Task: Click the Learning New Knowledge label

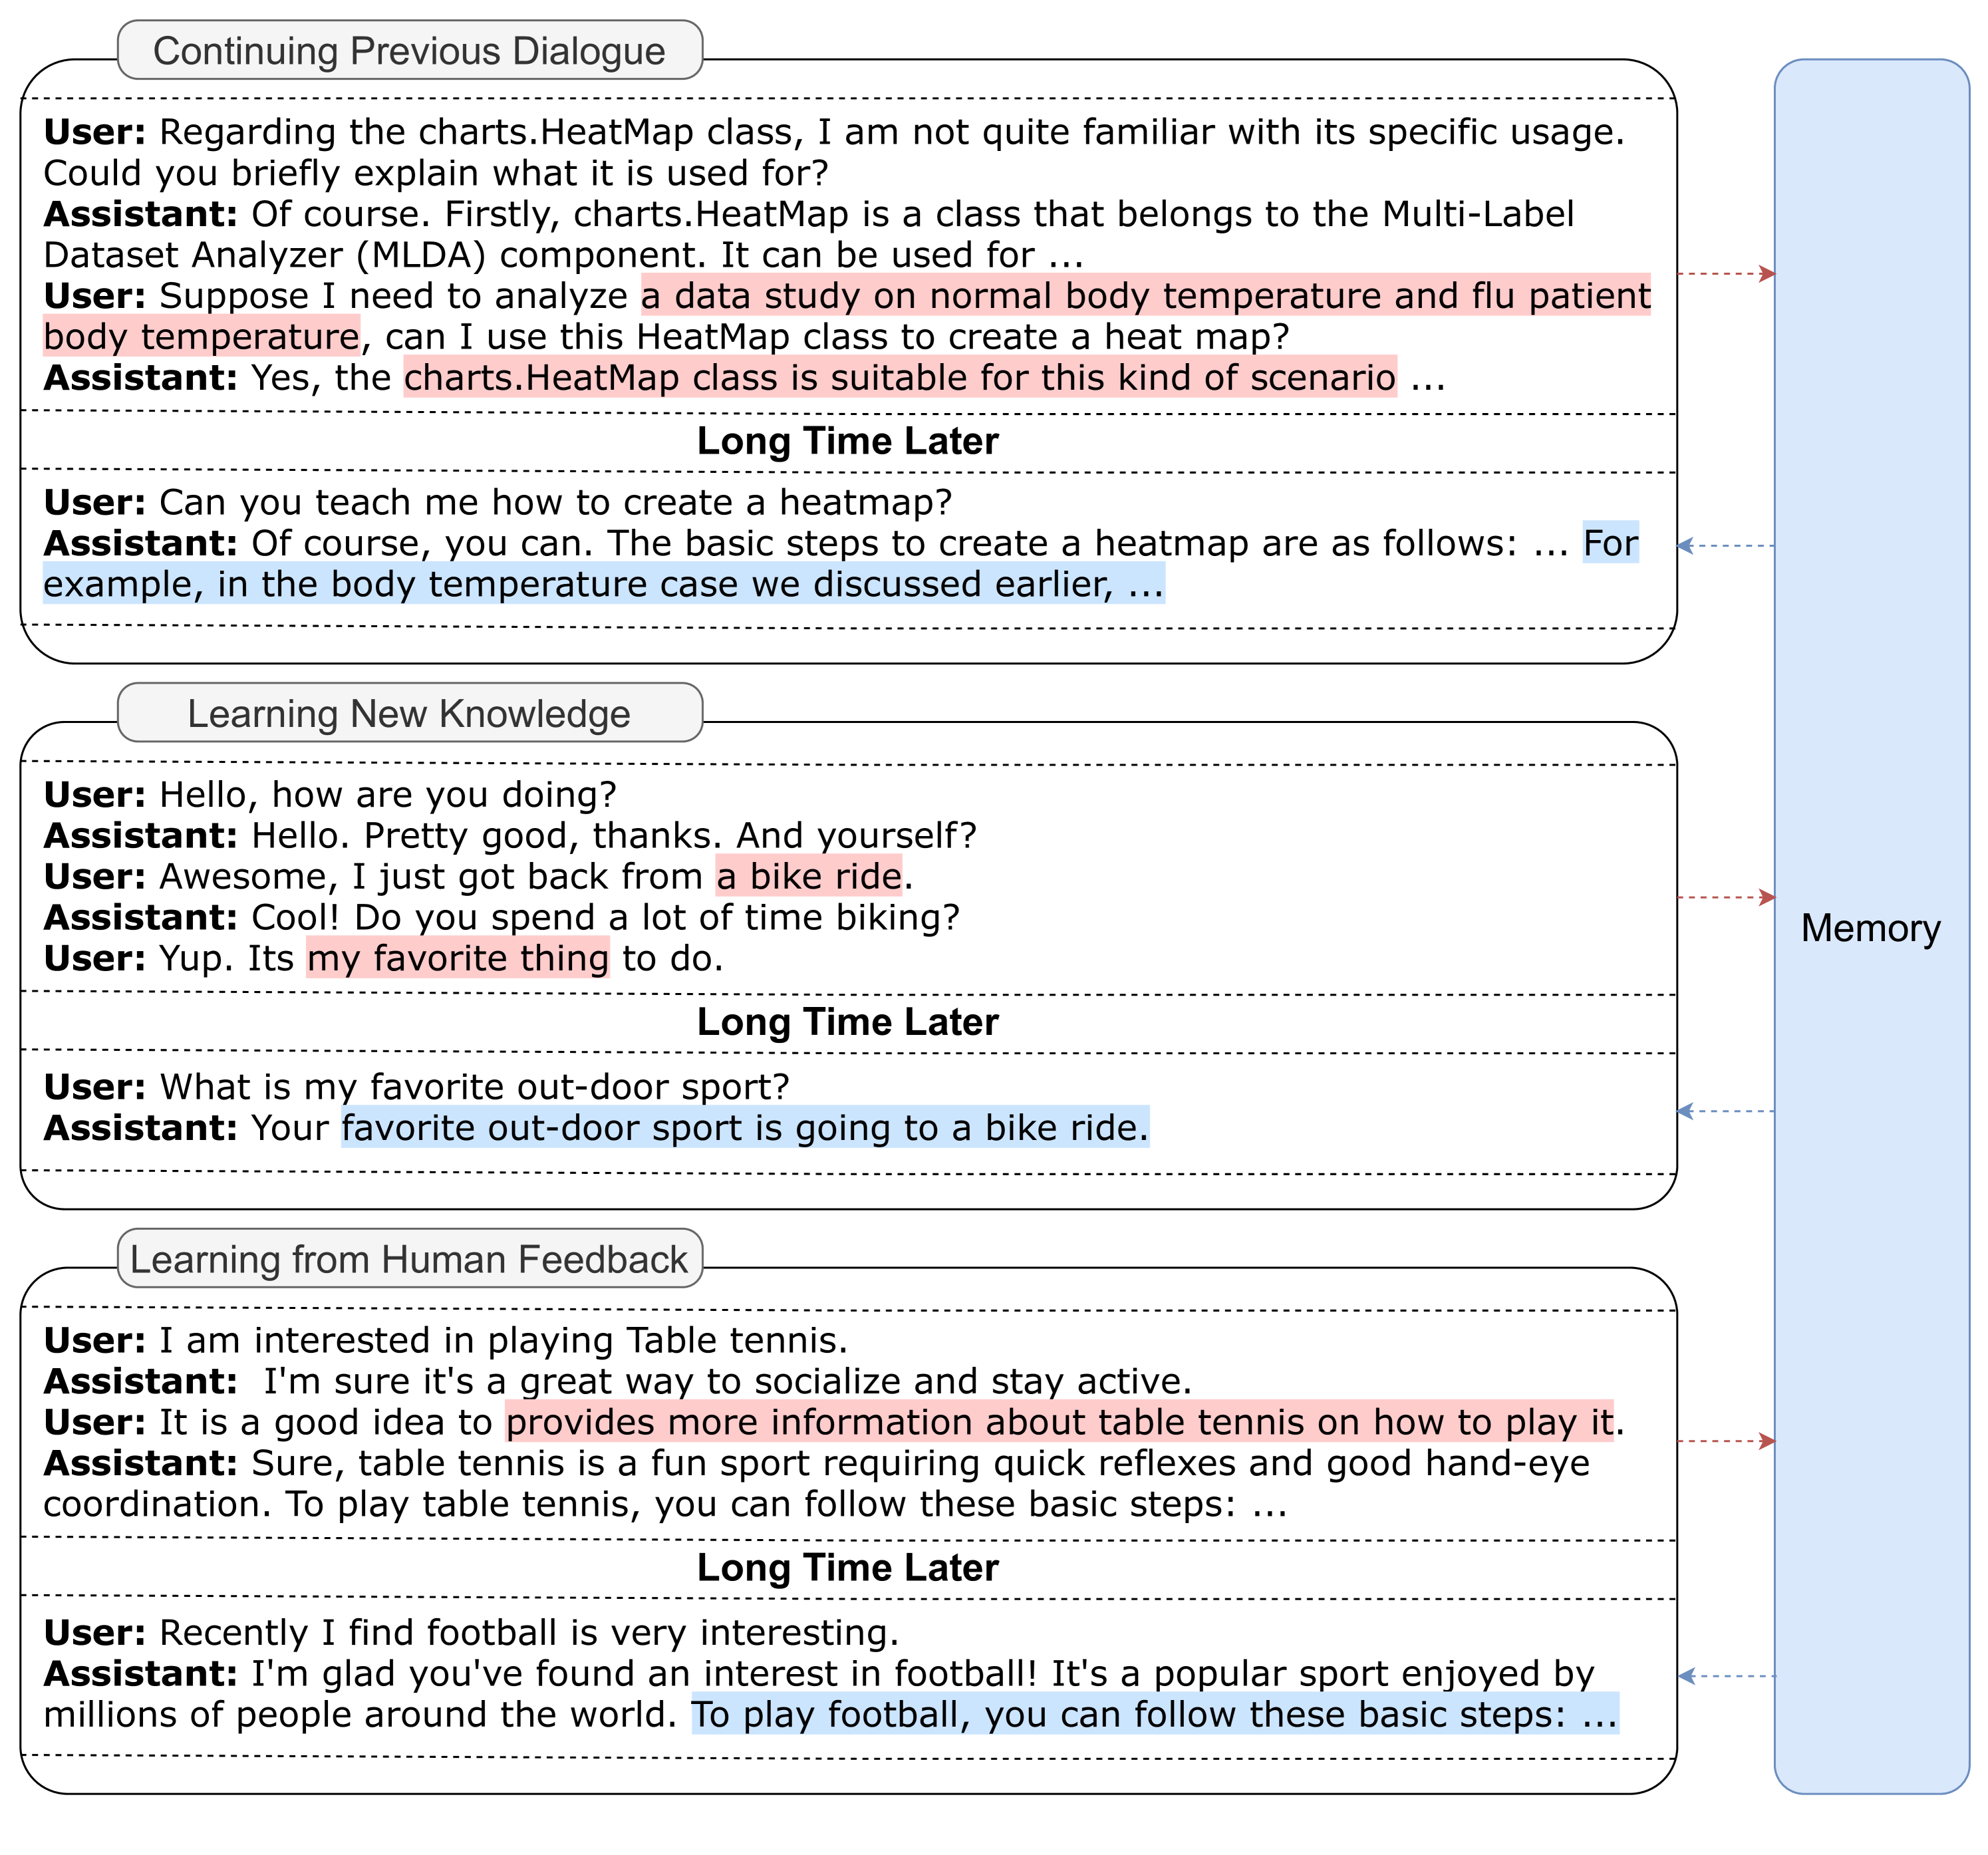Action: (x=409, y=713)
